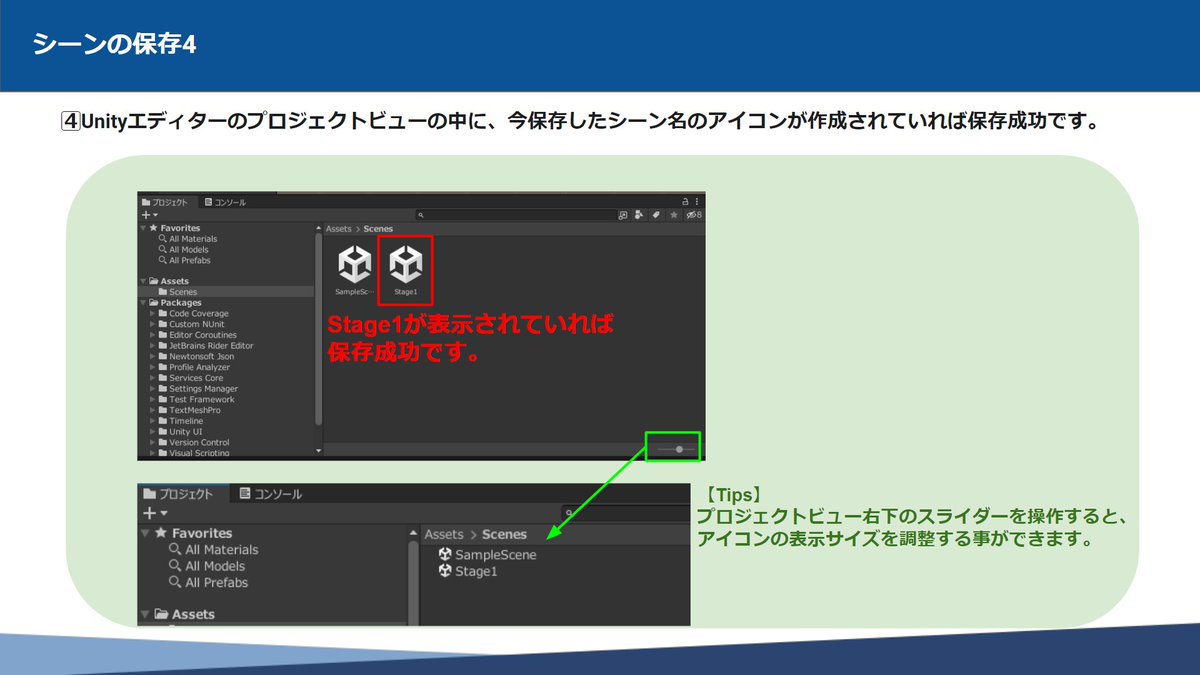Select the Unity UI package folder

[181, 432]
